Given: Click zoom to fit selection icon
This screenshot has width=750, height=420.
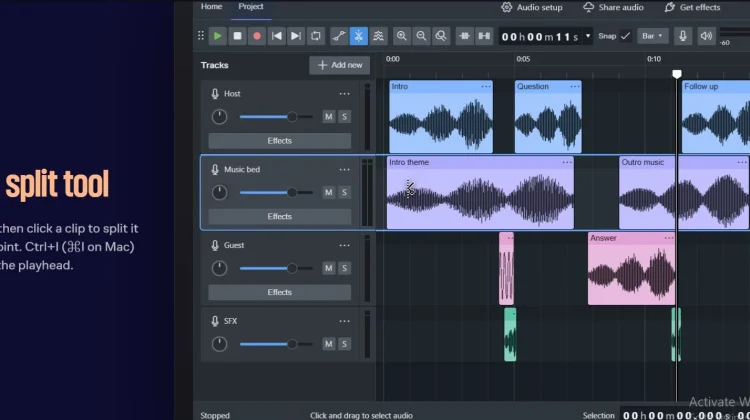Looking at the screenshot, I should pyautogui.click(x=441, y=36).
